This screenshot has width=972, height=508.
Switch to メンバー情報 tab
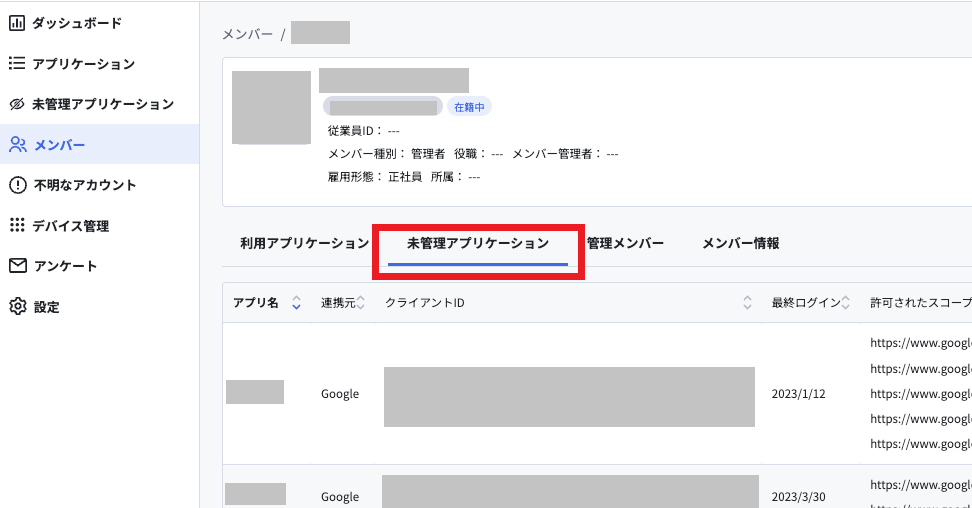741,243
